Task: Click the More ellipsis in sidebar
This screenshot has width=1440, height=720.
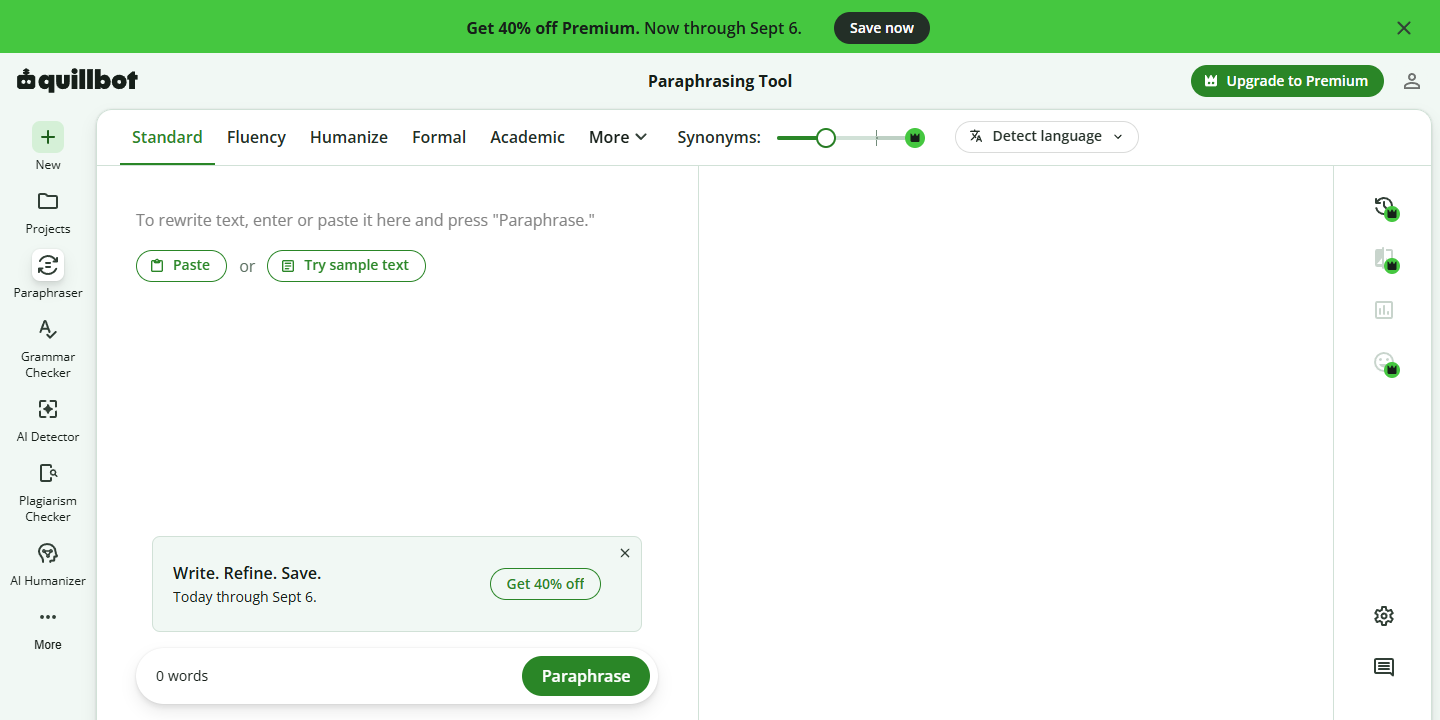Action: (x=48, y=617)
